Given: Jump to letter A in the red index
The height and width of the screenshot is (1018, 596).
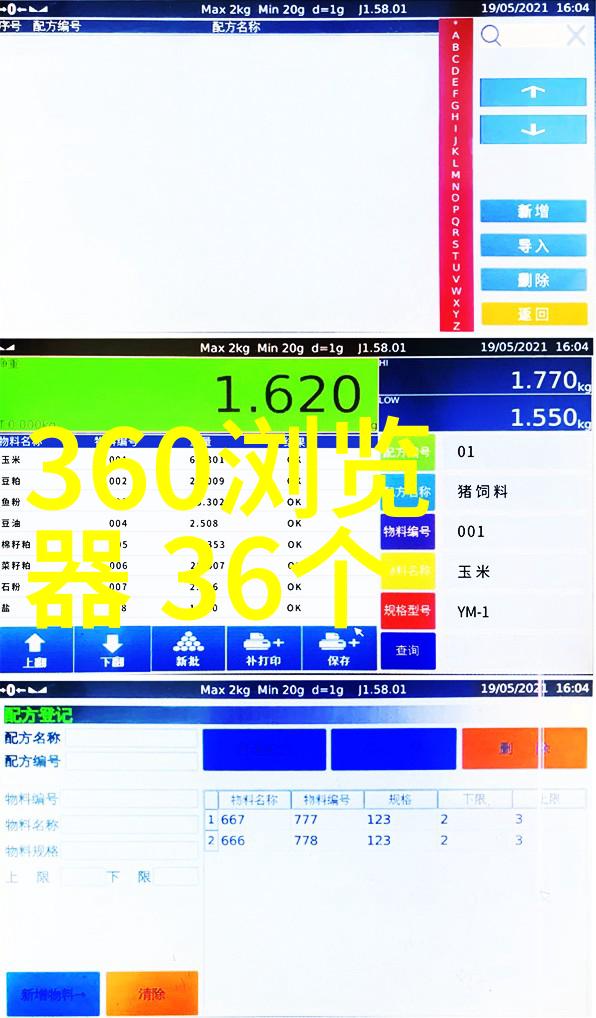Looking at the screenshot, I should (456, 36).
